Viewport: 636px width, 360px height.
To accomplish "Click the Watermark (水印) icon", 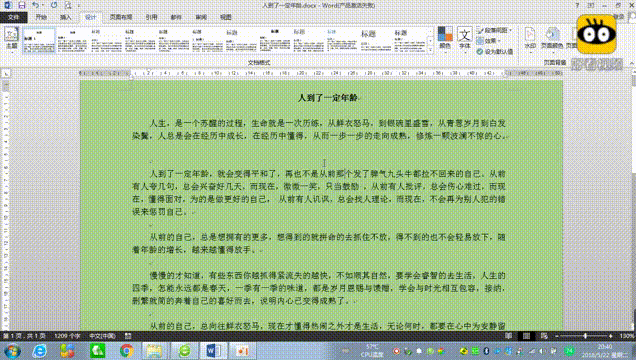I will pyautogui.click(x=530, y=38).
